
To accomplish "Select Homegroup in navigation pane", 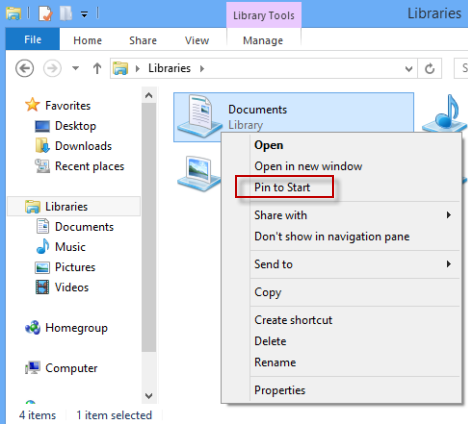I will click(x=76, y=328).
